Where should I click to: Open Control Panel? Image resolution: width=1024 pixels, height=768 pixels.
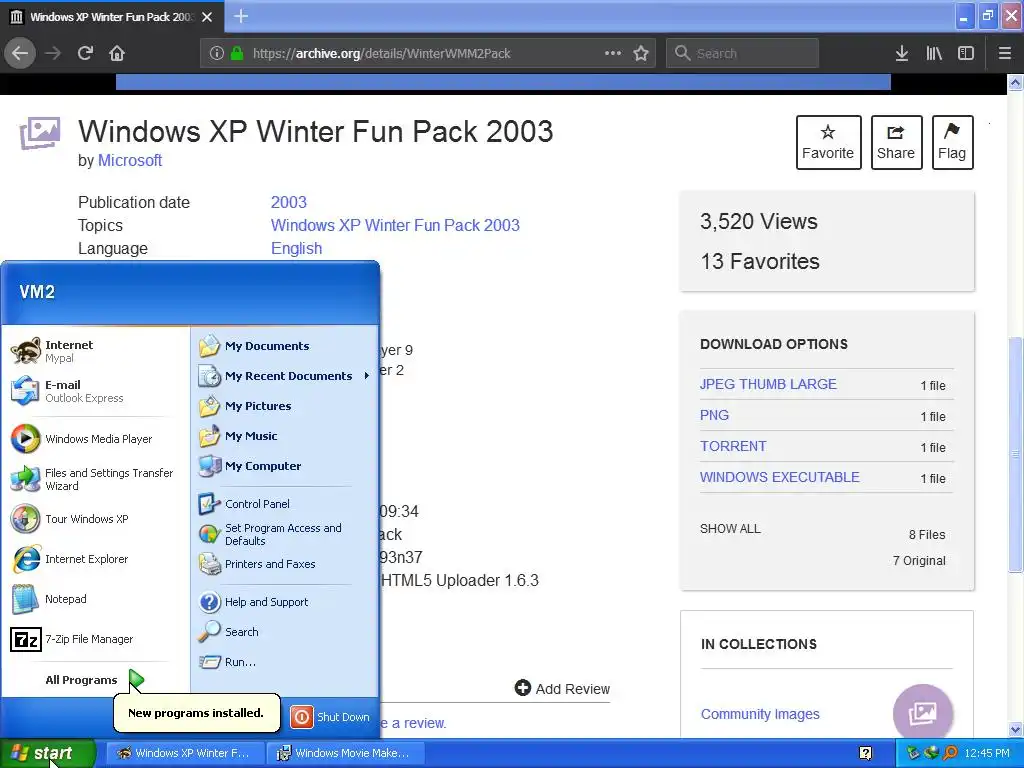pyautogui.click(x=284, y=504)
